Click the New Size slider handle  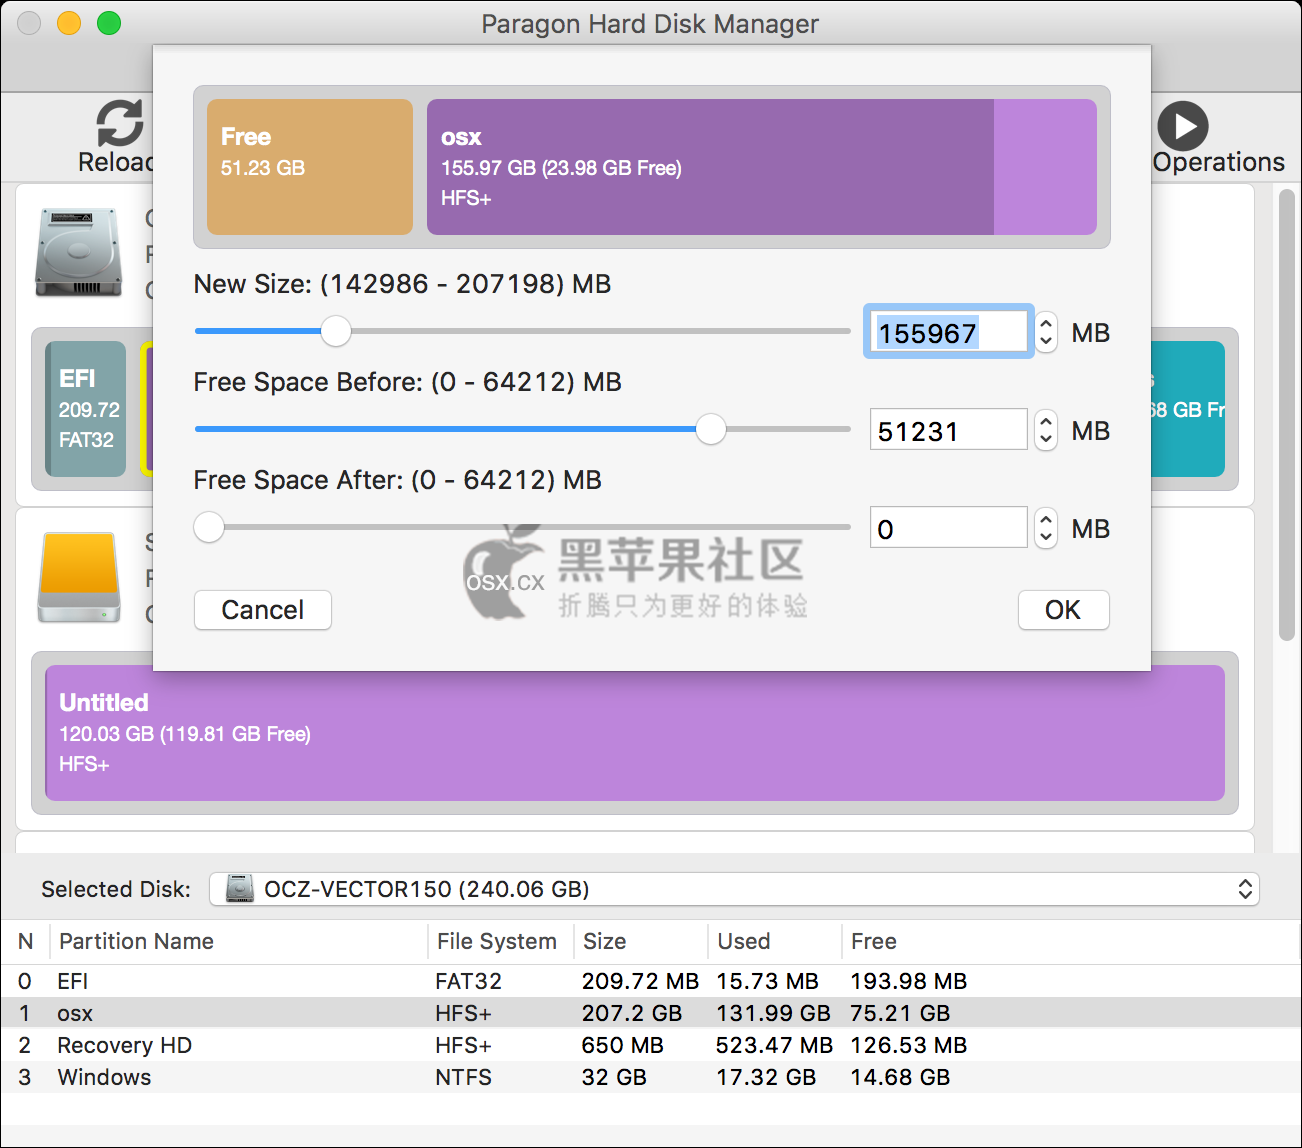[336, 331]
